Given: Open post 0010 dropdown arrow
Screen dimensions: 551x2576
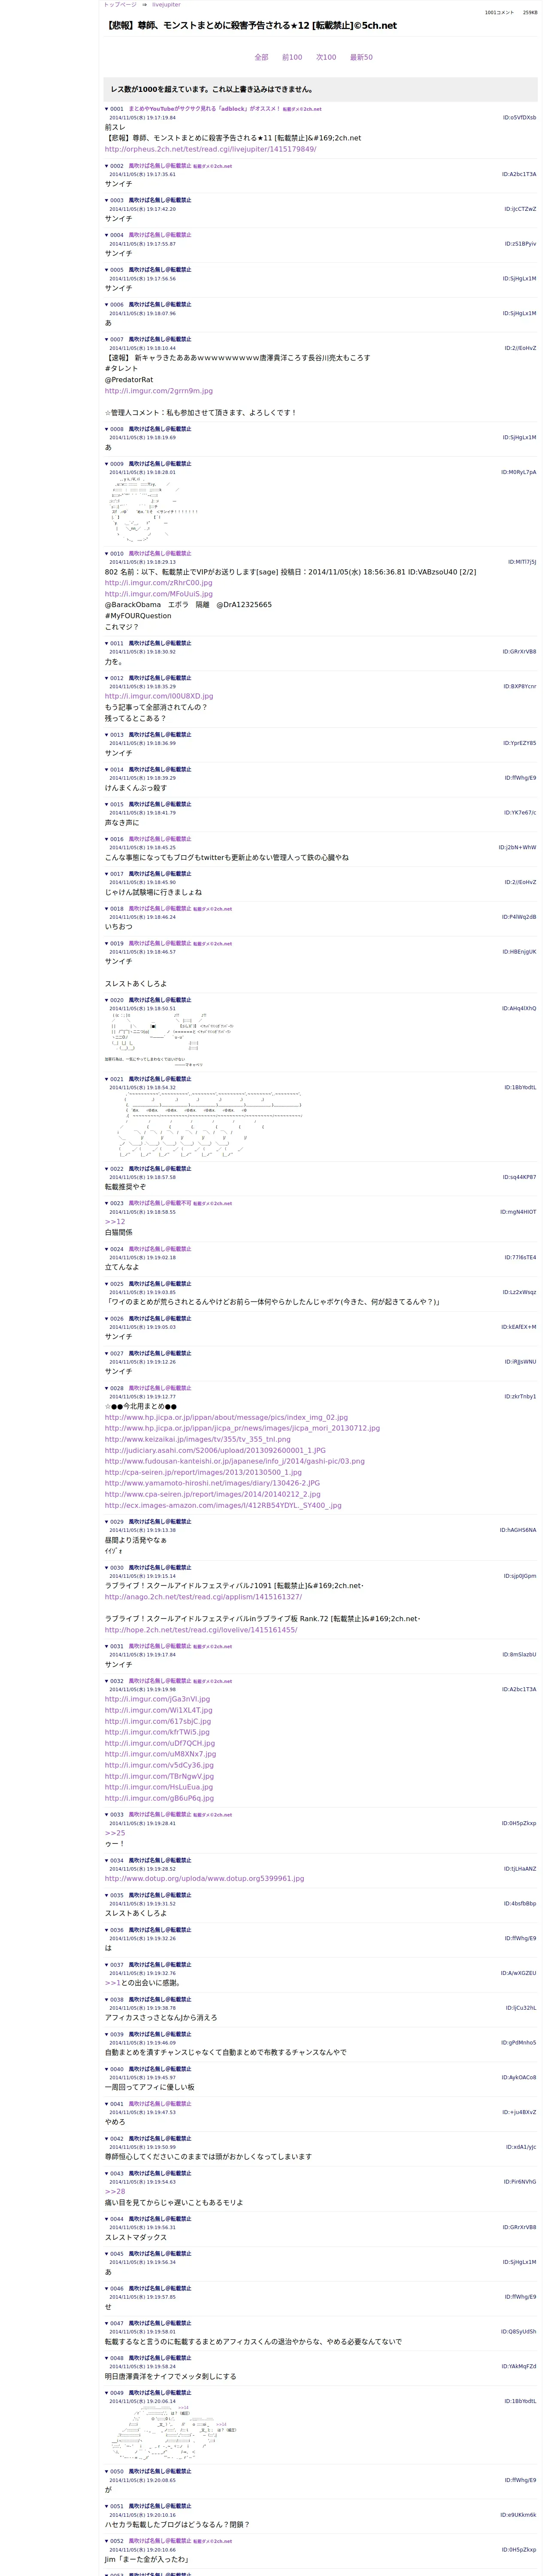Looking at the screenshot, I should pyautogui.click(x=107, y=553).
